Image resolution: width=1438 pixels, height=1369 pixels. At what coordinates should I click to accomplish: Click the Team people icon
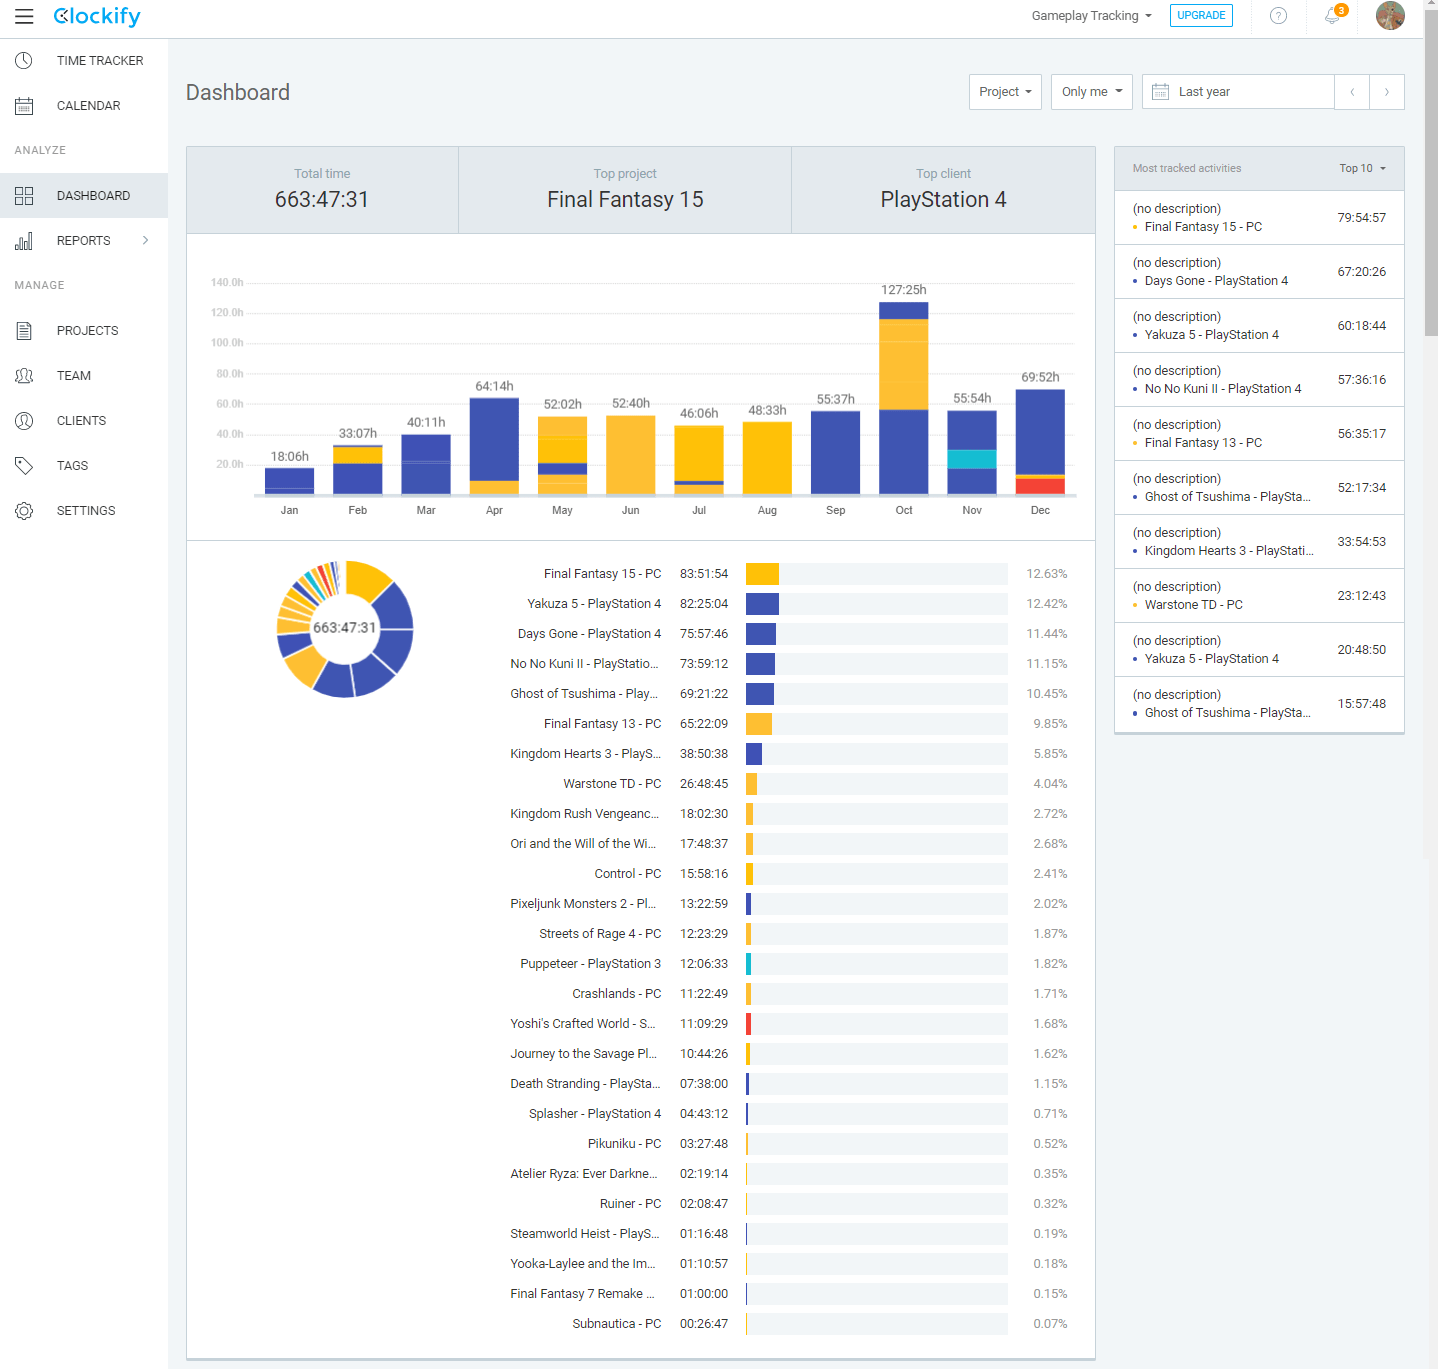pos(24,376)
